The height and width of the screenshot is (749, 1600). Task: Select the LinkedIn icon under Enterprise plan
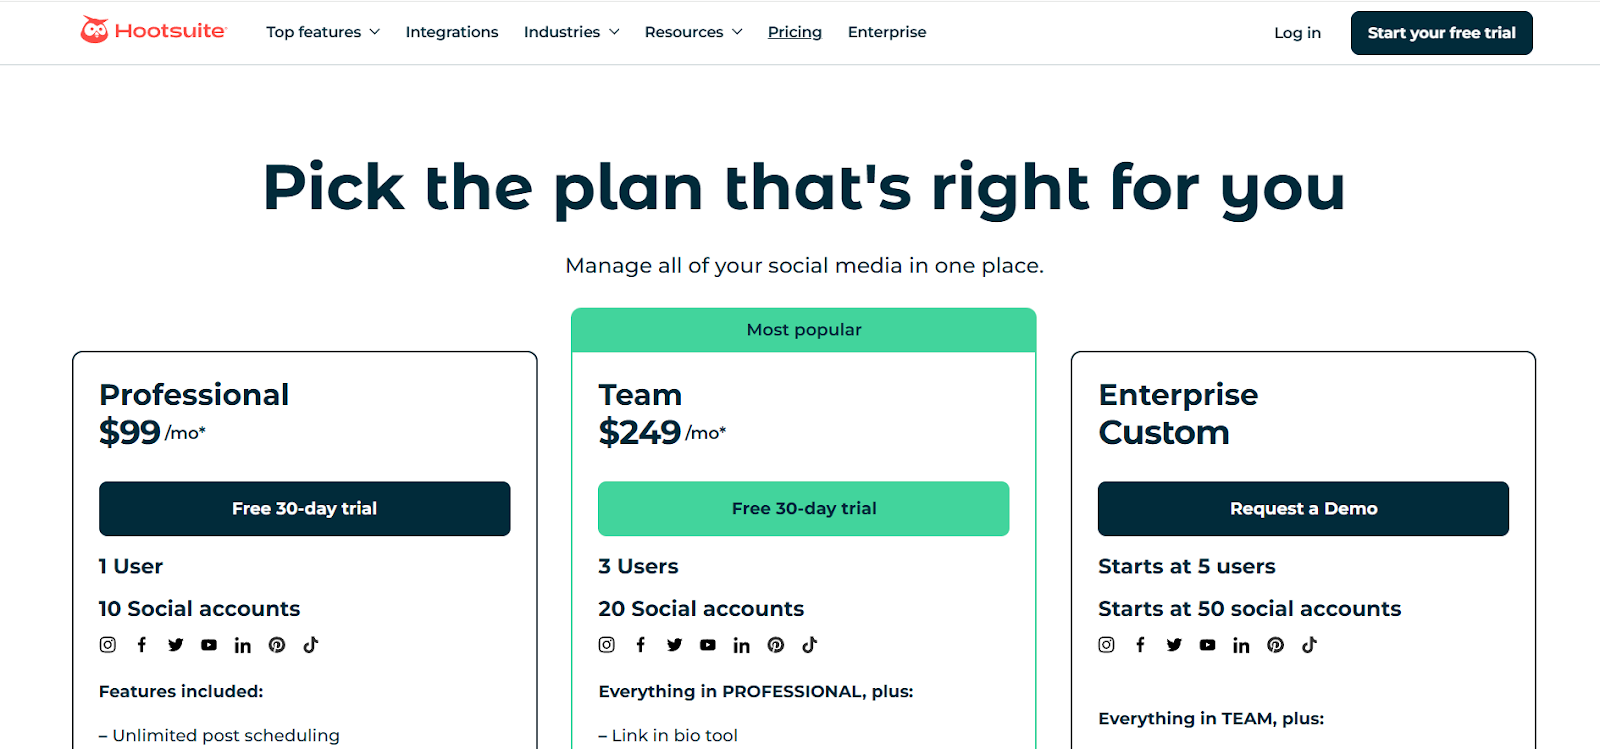point(1241,644)
